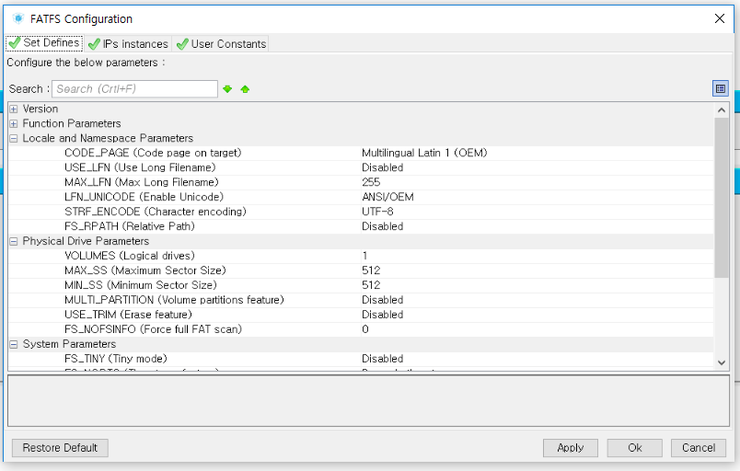Image resolution: width=740 pixels, height=471 pixels.
Task: Select the FS_NOFSINFO (Force full FAT scan) row
Action: pyautogui.click(x=361, y=329)
